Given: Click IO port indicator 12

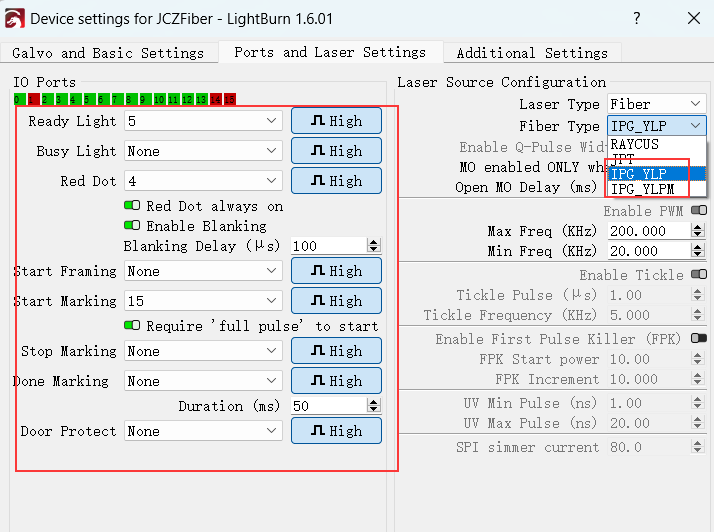Looking at the screenshot, I should coord(187,99).
